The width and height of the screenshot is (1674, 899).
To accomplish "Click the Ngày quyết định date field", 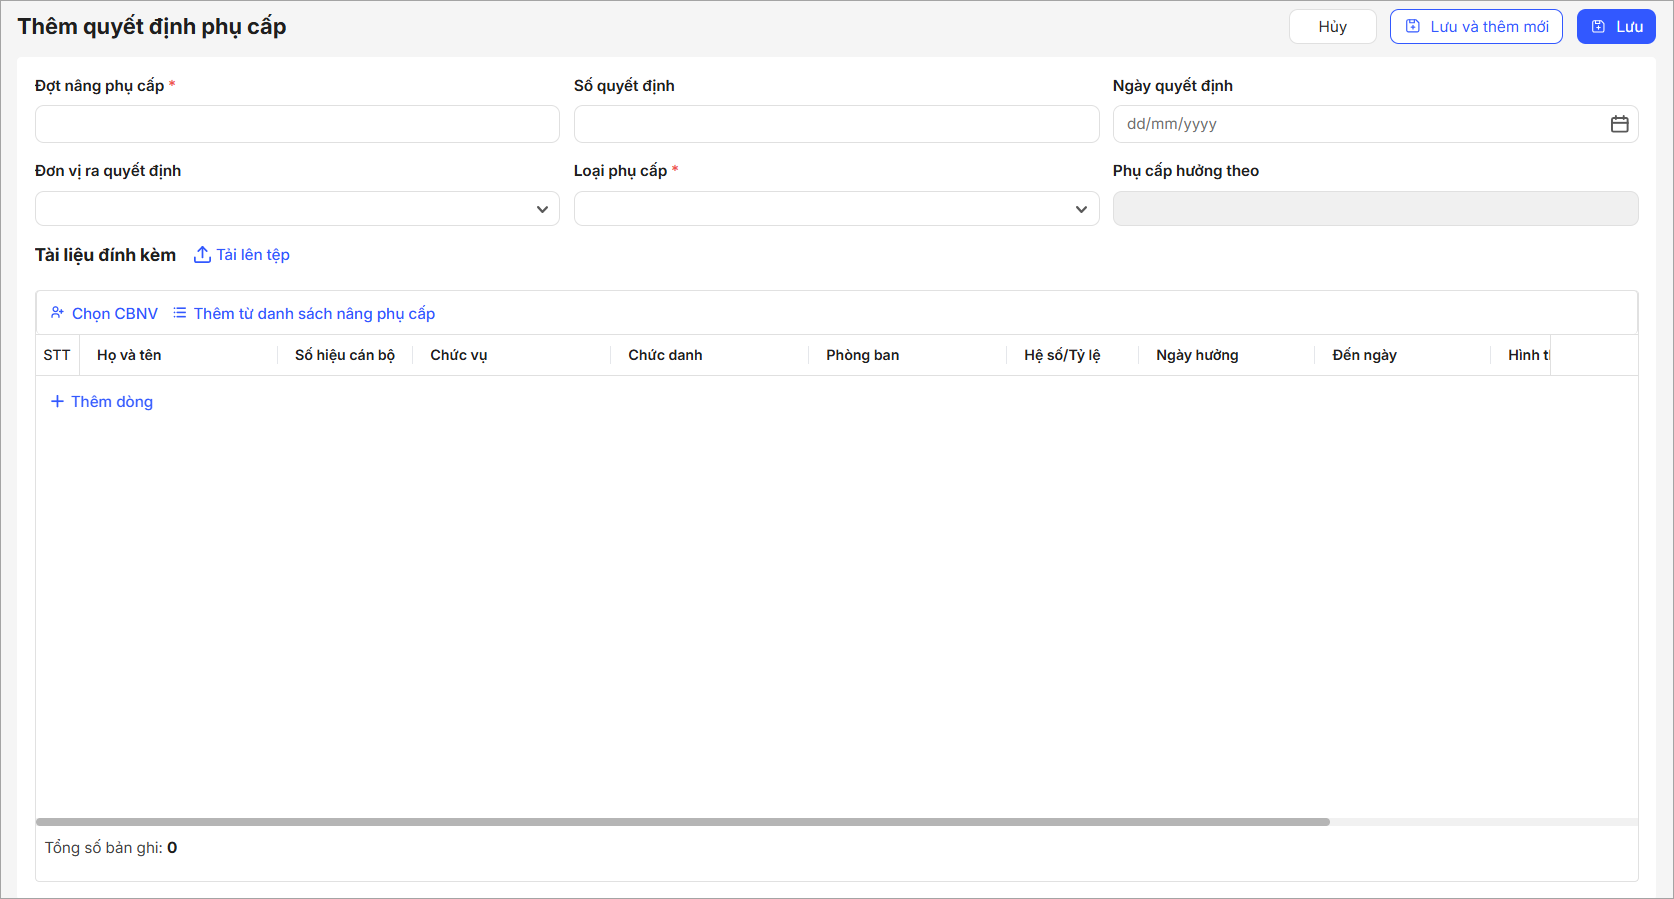I will tap(1360, 124).
